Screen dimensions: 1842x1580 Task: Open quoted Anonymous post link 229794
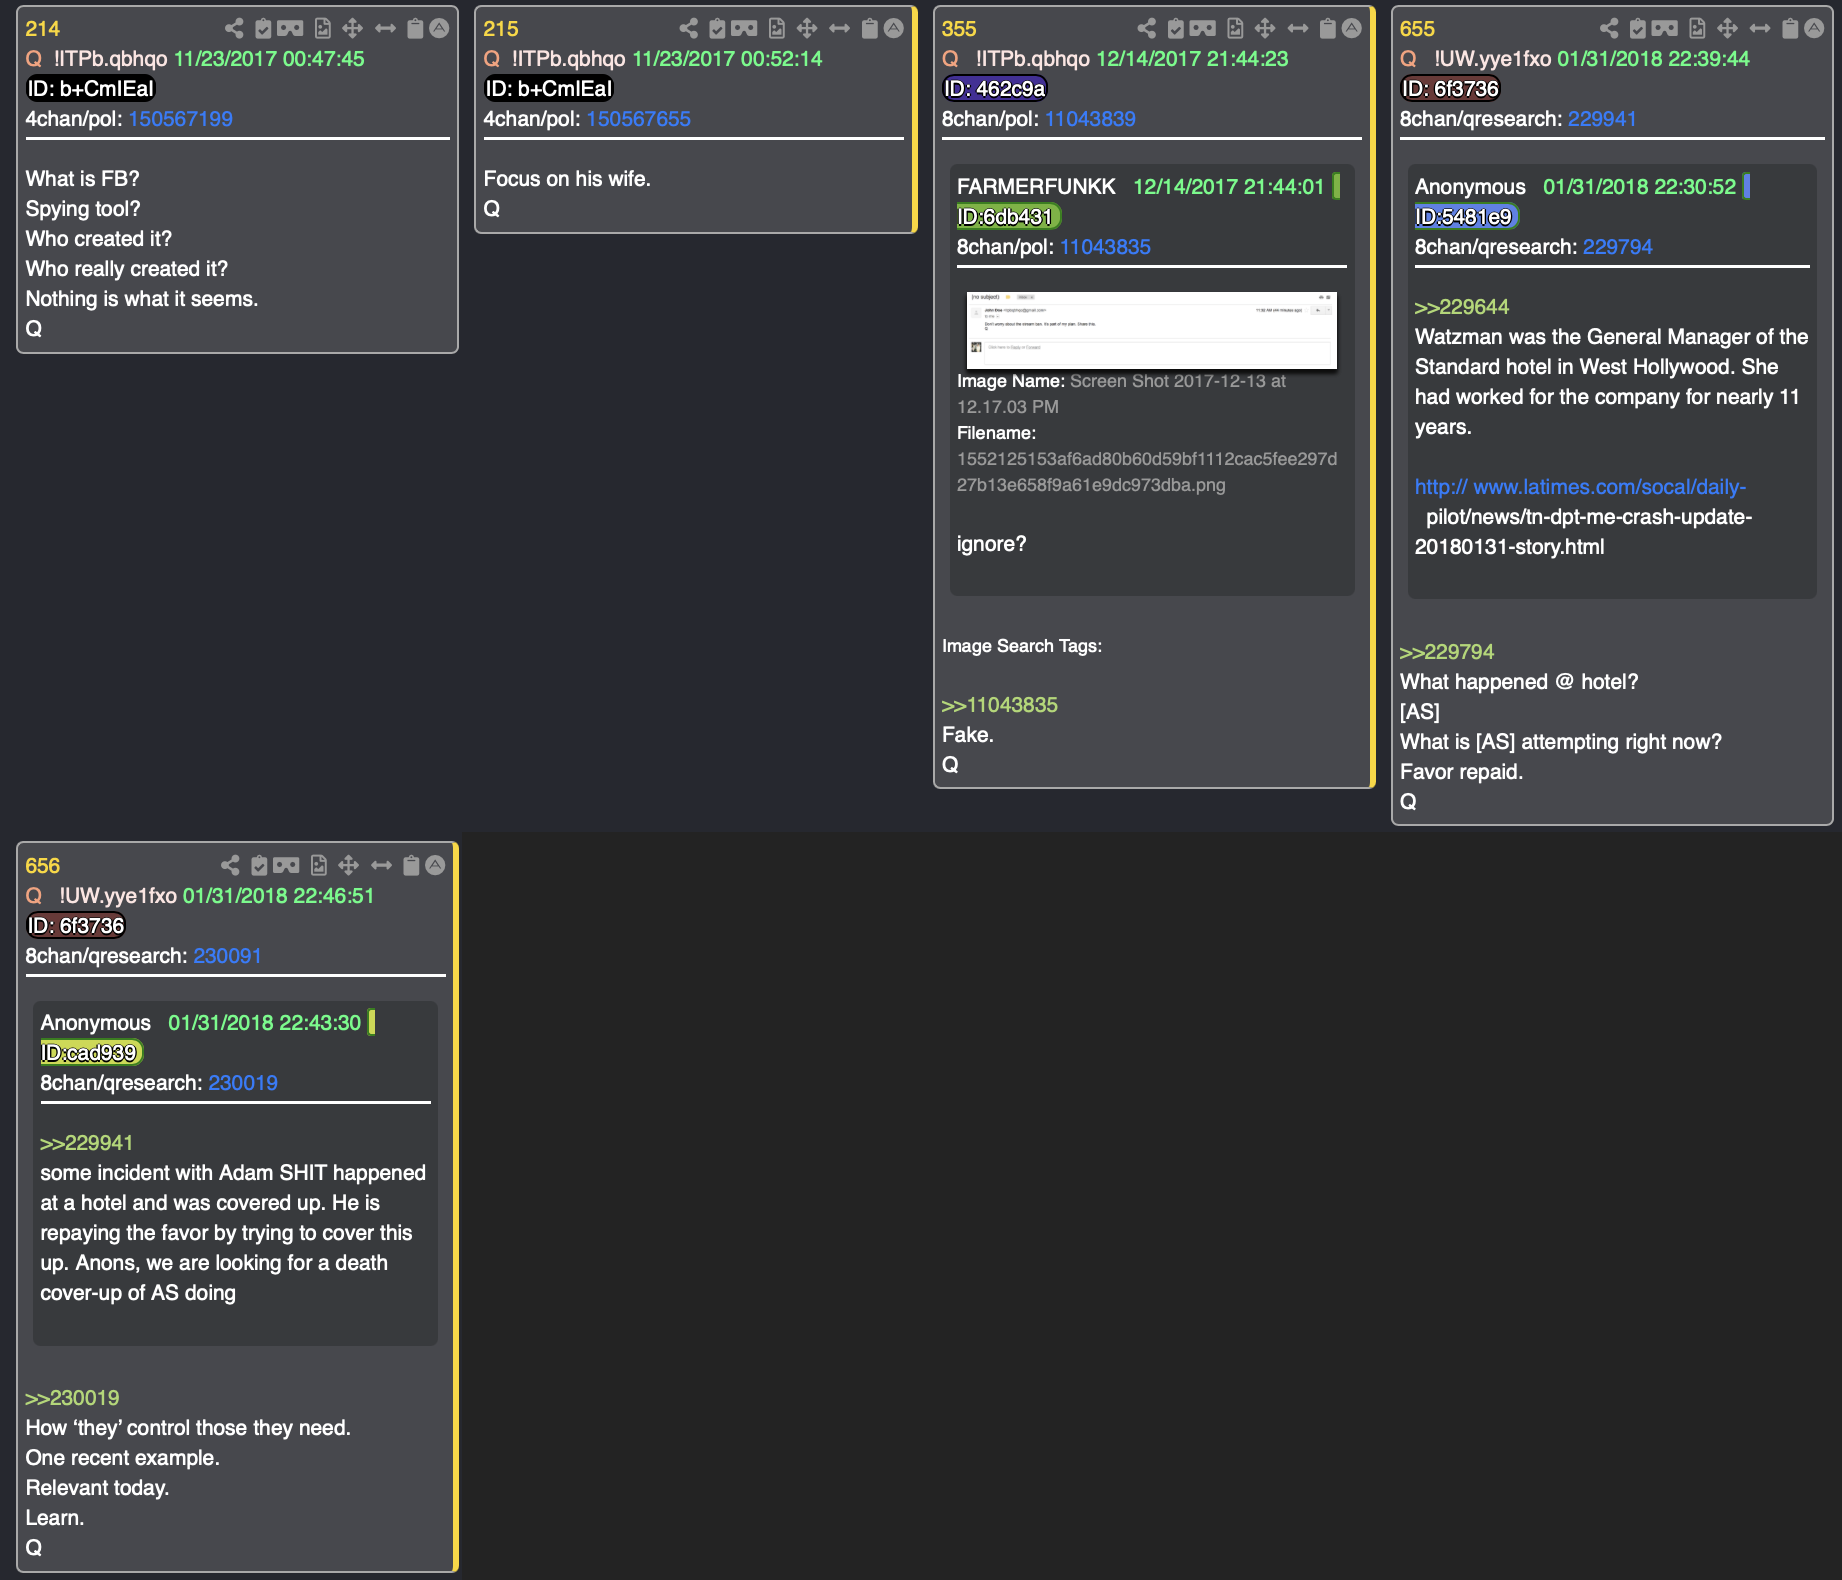(x=1617, y=247)
